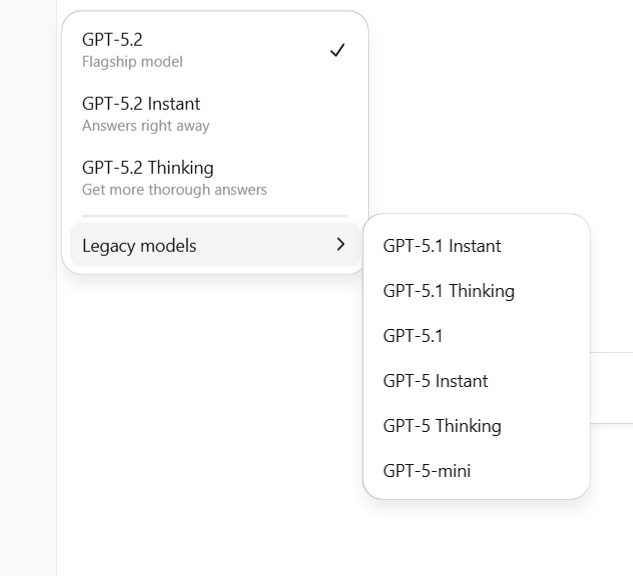
Task: Select GPT-5 Thinking legacy option
Action: 441,426
